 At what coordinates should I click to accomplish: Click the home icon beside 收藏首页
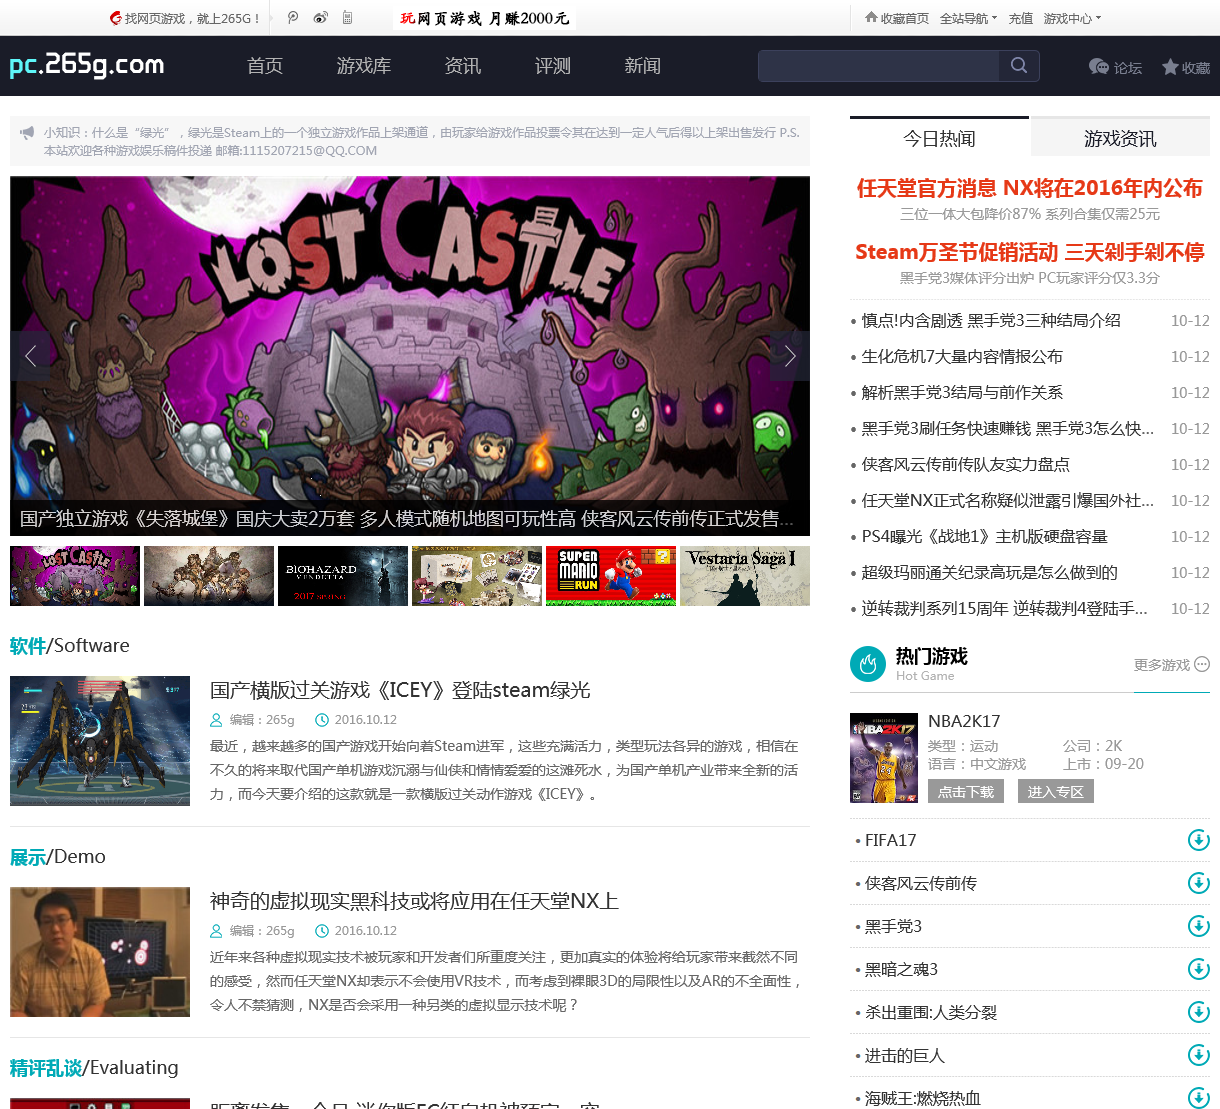(x=871, y=17)
